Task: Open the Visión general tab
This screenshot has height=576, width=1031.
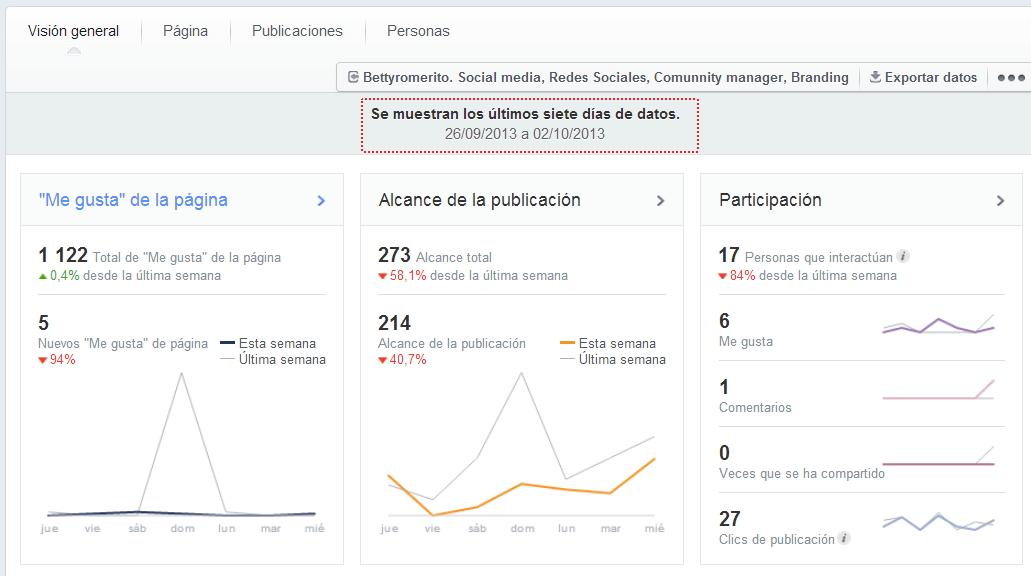Action: tap(73, 31)
